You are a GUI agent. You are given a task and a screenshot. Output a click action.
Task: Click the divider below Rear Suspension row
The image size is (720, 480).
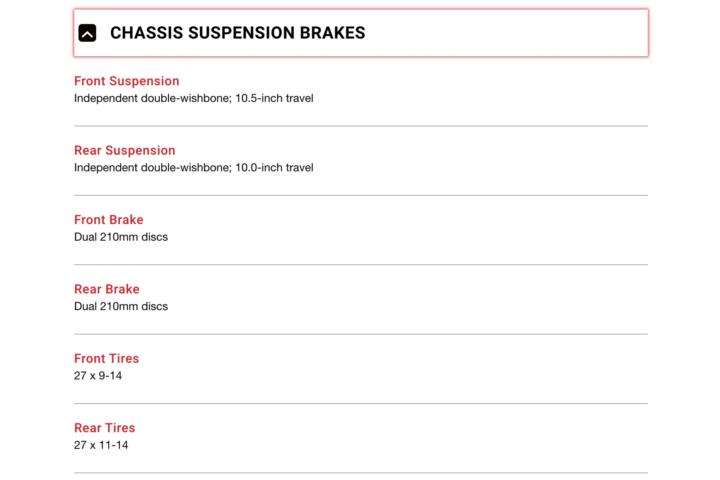click(x=361, y=195)
